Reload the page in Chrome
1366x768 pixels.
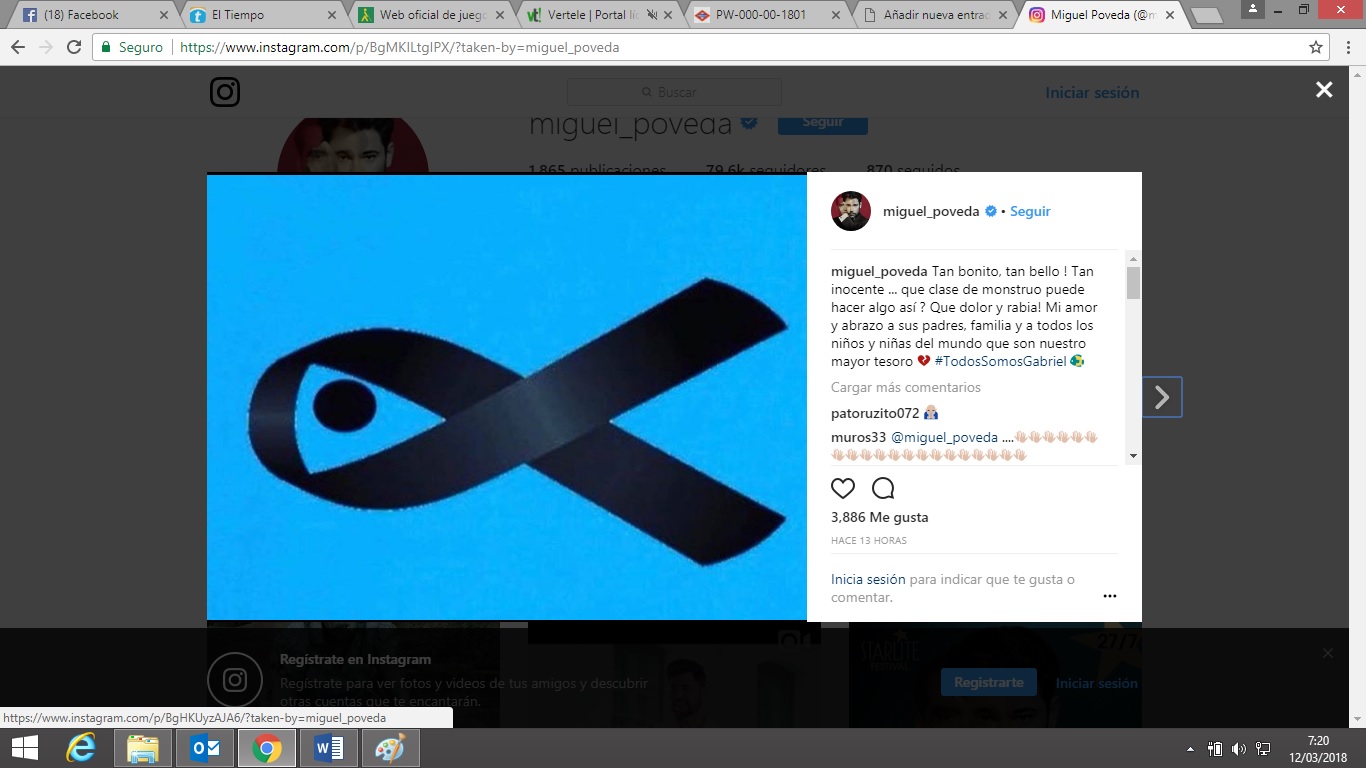(x=74, y=47)
